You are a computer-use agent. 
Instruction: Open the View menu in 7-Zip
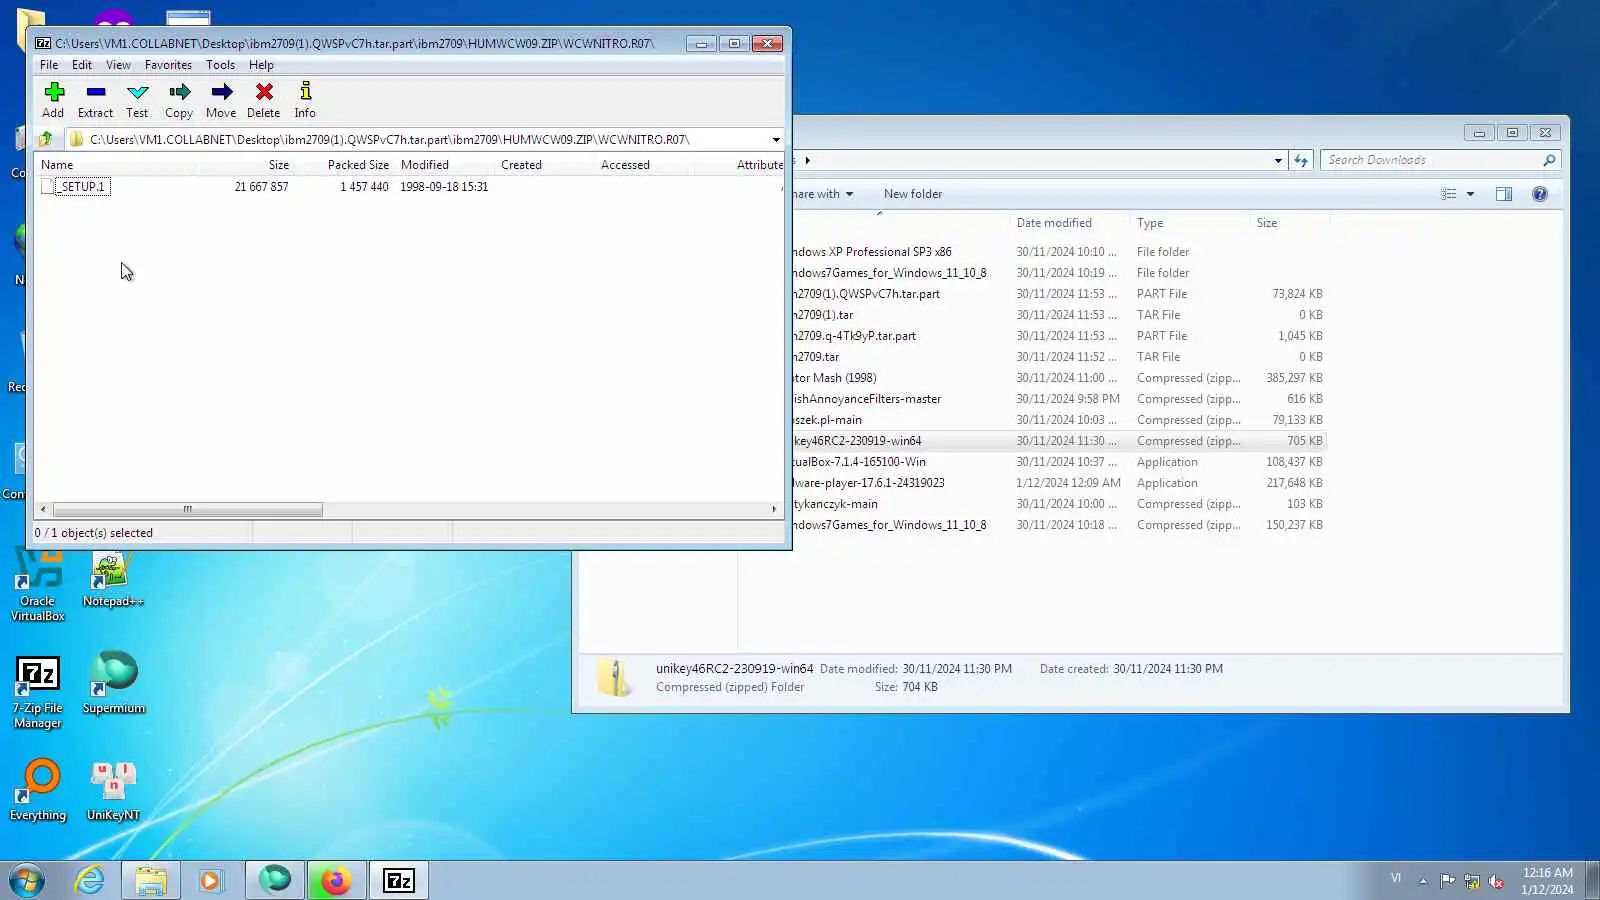pyautogui.click(x=118, y=65)
